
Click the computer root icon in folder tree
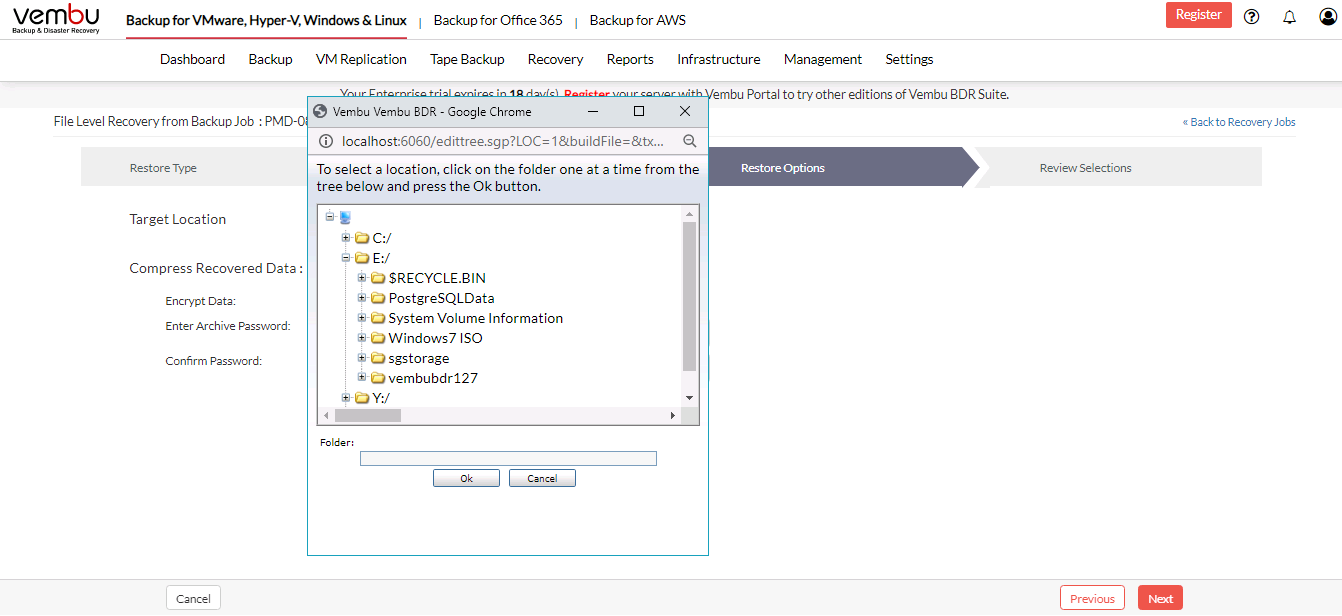[x=345, y=217]
